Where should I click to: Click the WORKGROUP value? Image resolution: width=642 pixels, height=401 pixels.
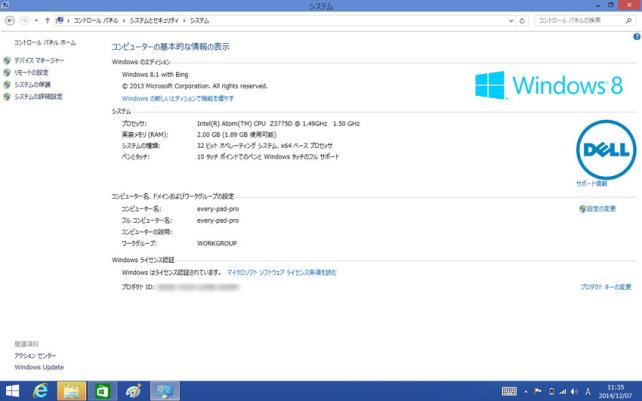pos(217,243)
